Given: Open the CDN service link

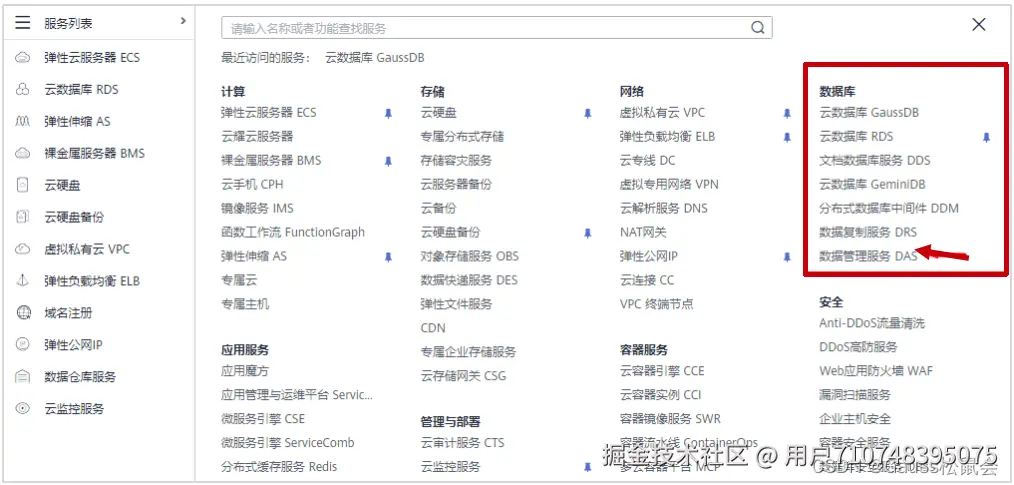Looking at the screenshot, I should pos(433,328).
